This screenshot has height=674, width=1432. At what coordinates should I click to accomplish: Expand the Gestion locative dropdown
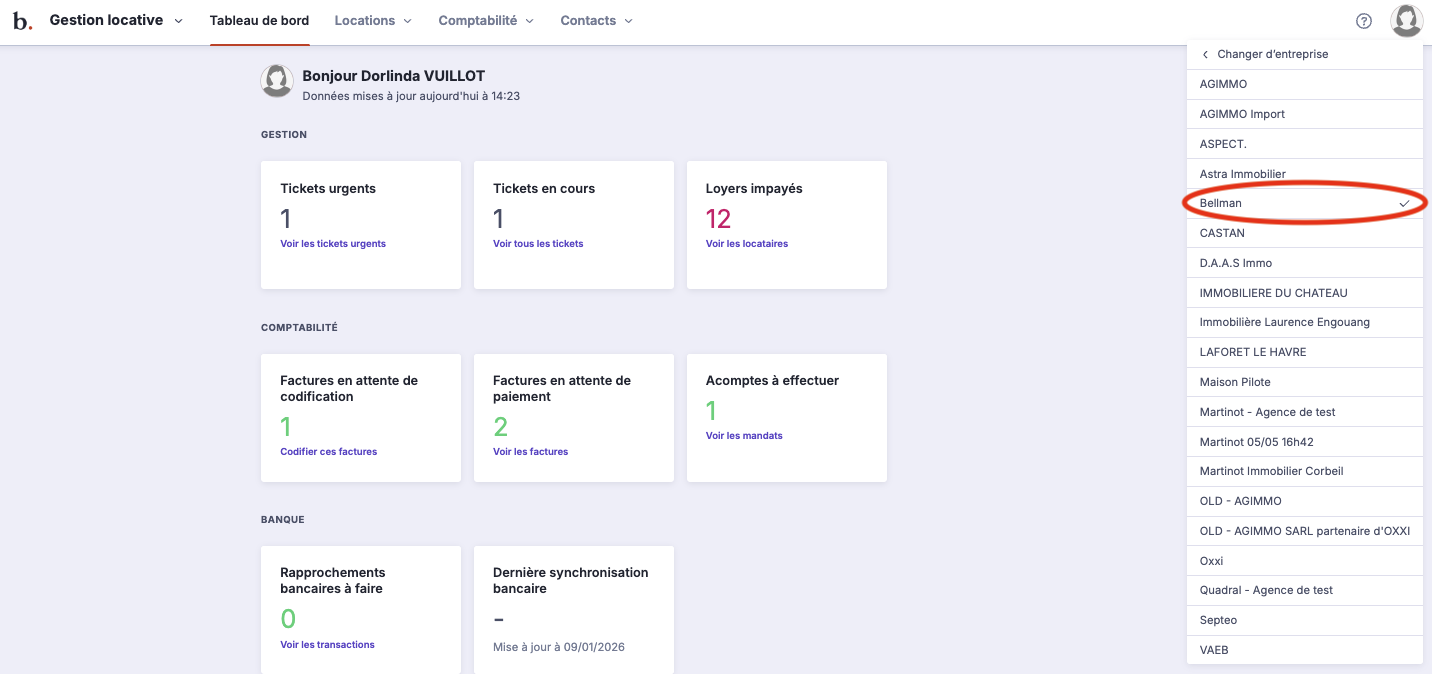point(116,21)
